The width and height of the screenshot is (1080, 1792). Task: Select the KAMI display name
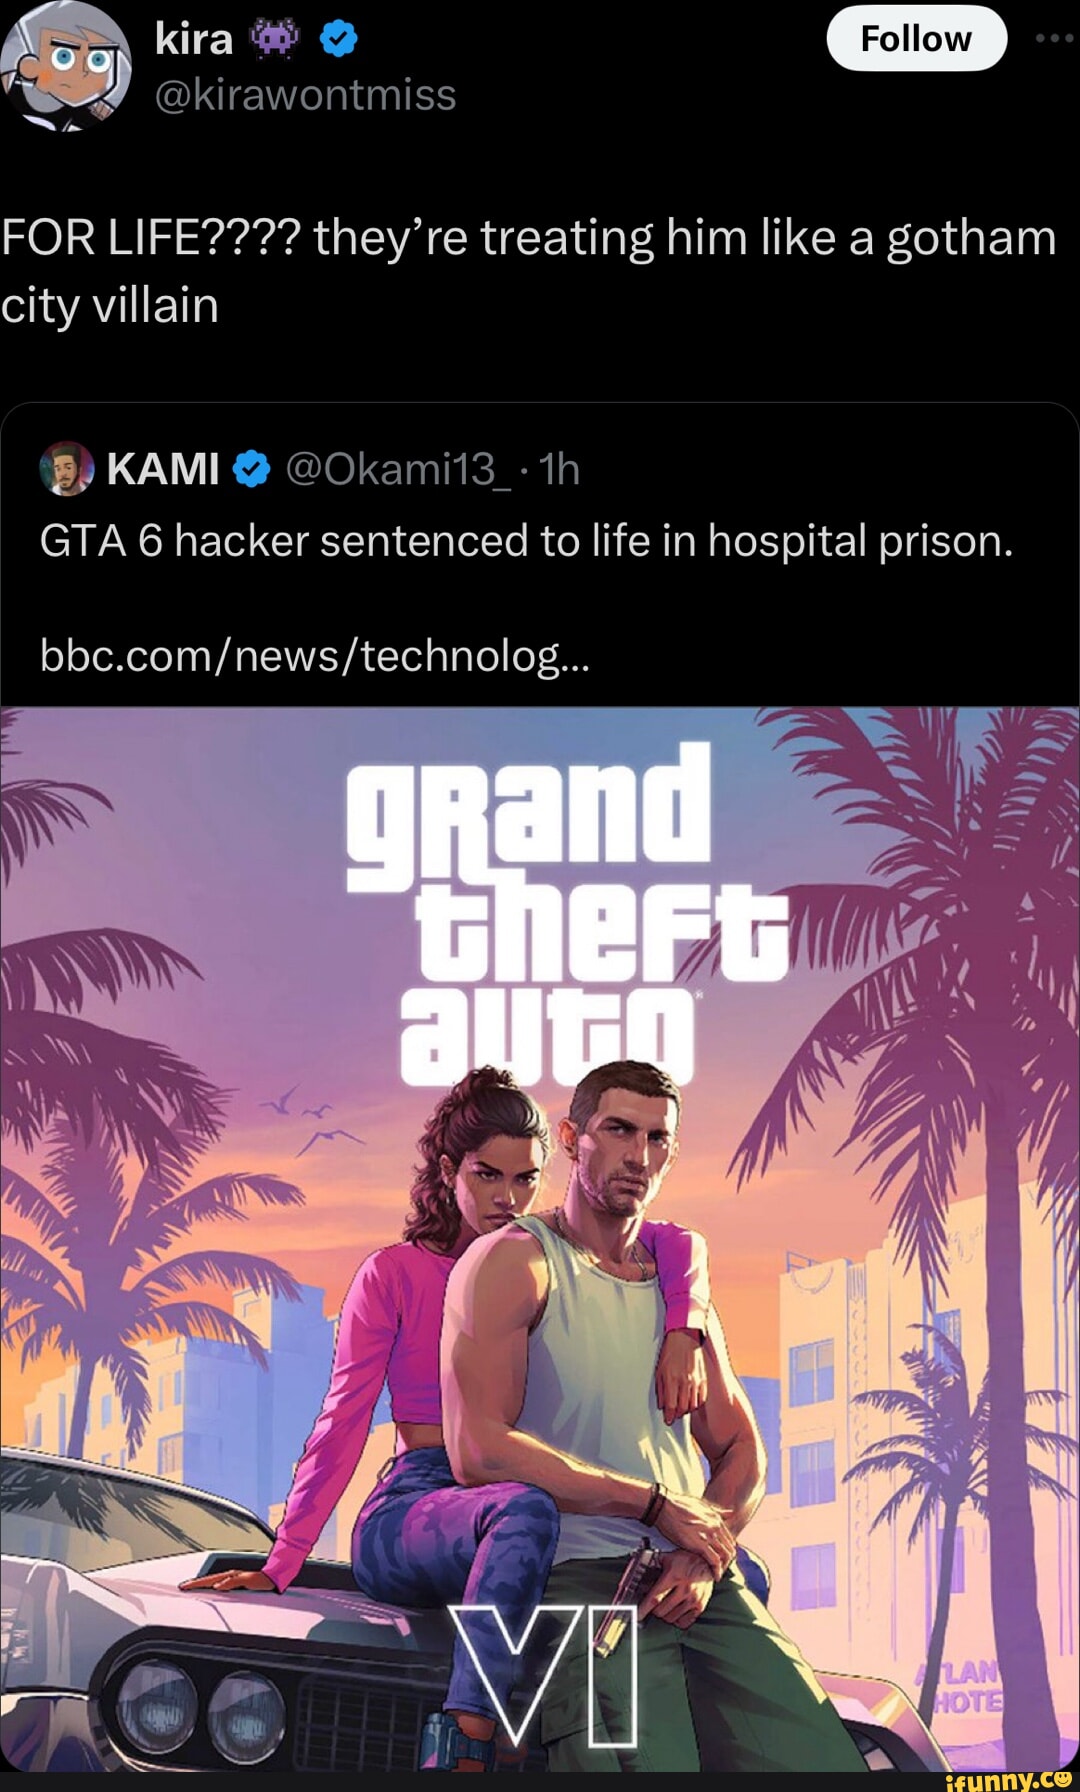163,468
